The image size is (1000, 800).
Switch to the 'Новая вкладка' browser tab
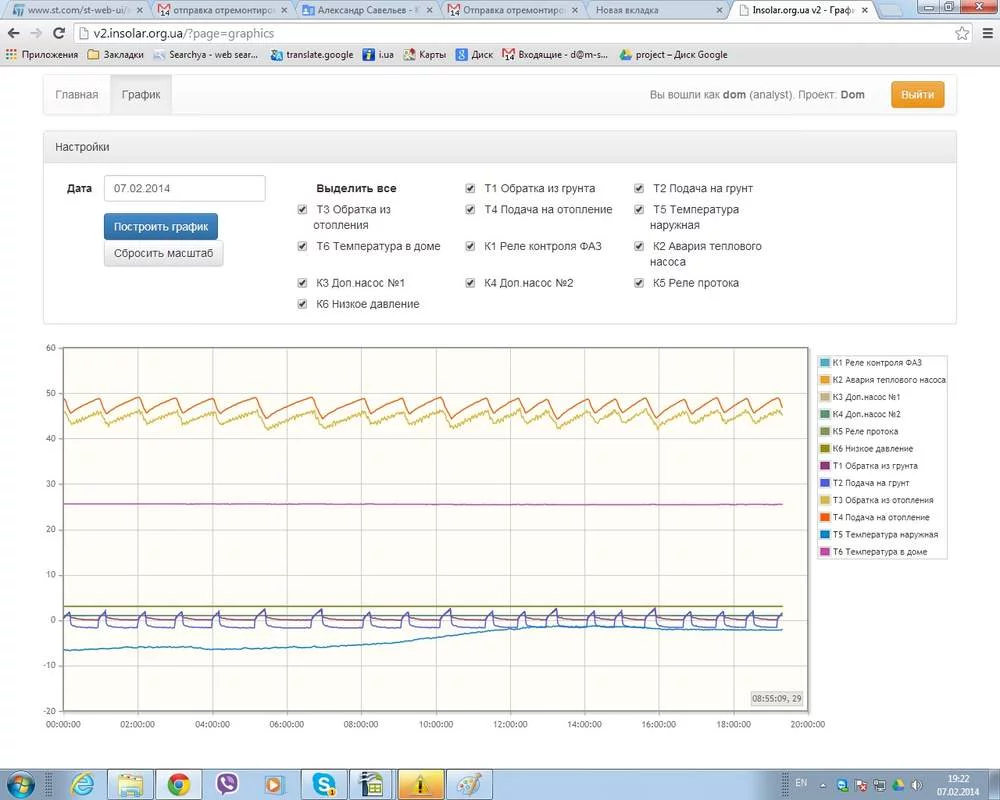(x=653, y=11)
